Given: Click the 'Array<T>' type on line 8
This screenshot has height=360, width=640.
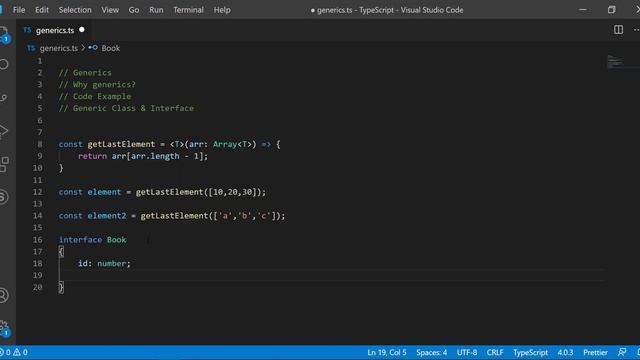Looking at the screenshot, I should tap(232, 144).
